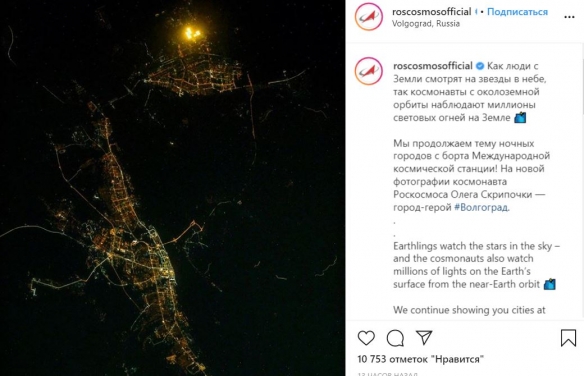Like the post with heart icon

click(x=366, y=338)
